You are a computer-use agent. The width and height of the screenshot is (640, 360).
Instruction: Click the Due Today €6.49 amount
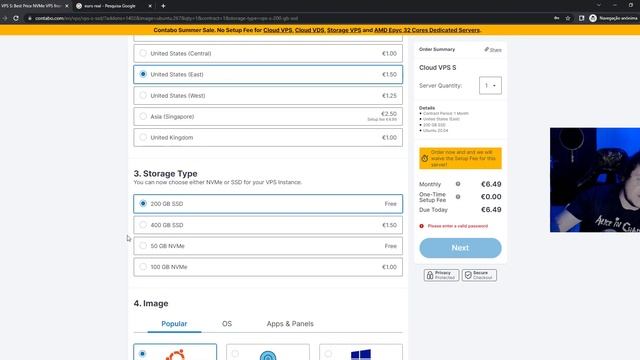point(491,210)
